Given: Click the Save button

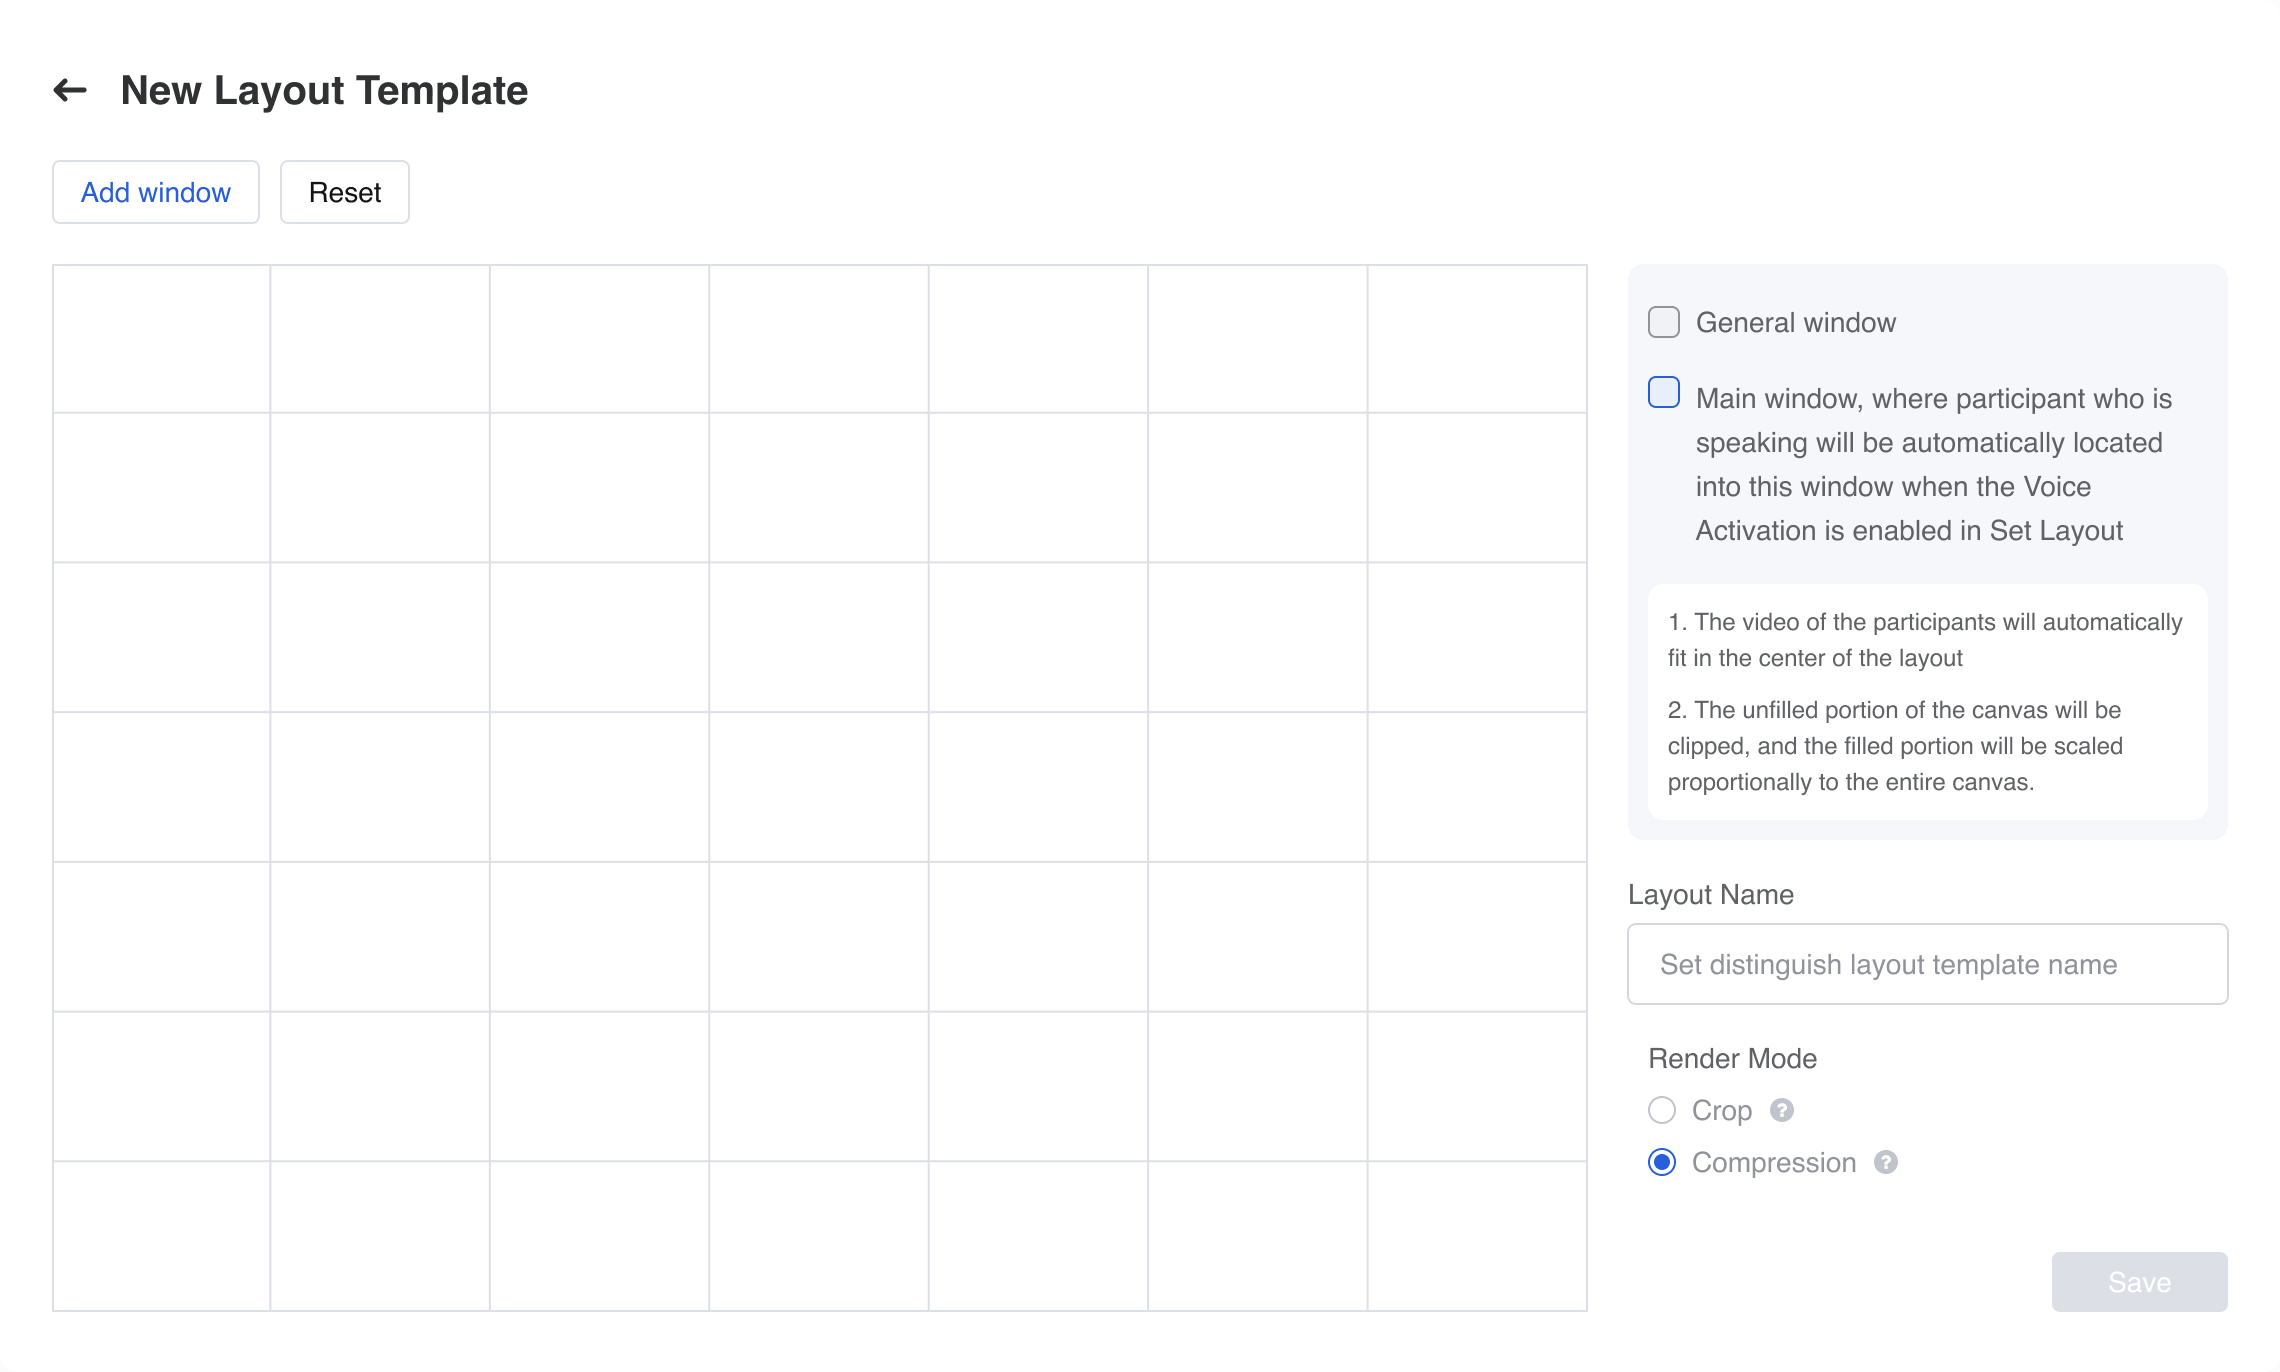Looking at the screenshot, I should point(2139,1282).
